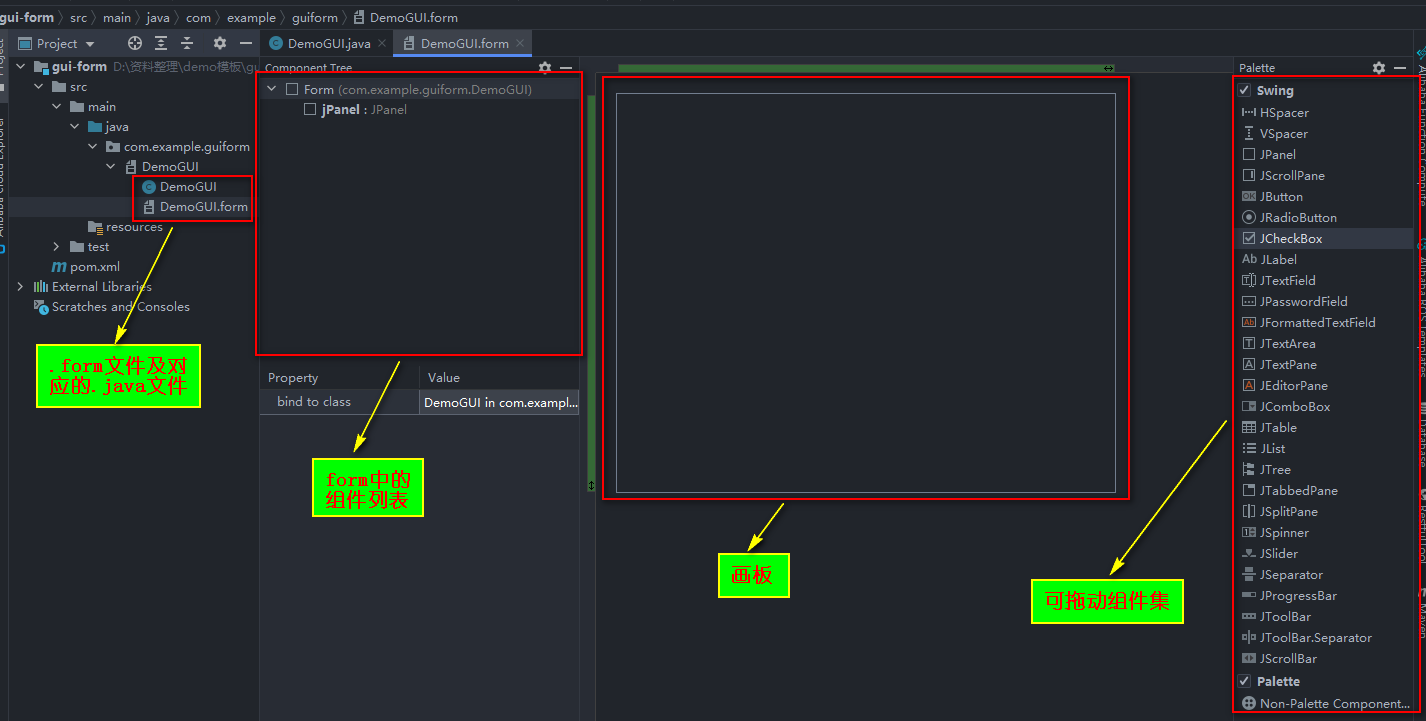Screen dimensions: 1426x721
Task: Pick the JRadioButton component
Action: click(1289, 218)
